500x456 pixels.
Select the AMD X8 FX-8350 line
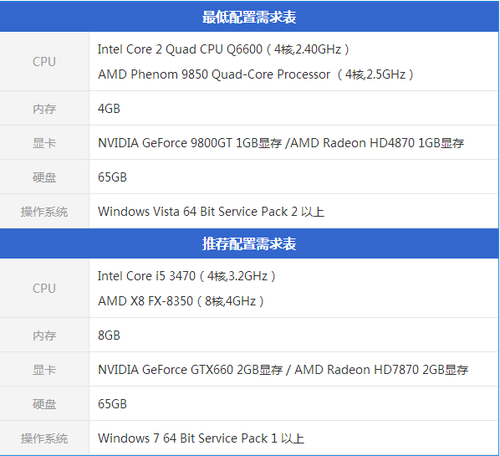click(181, 301)
